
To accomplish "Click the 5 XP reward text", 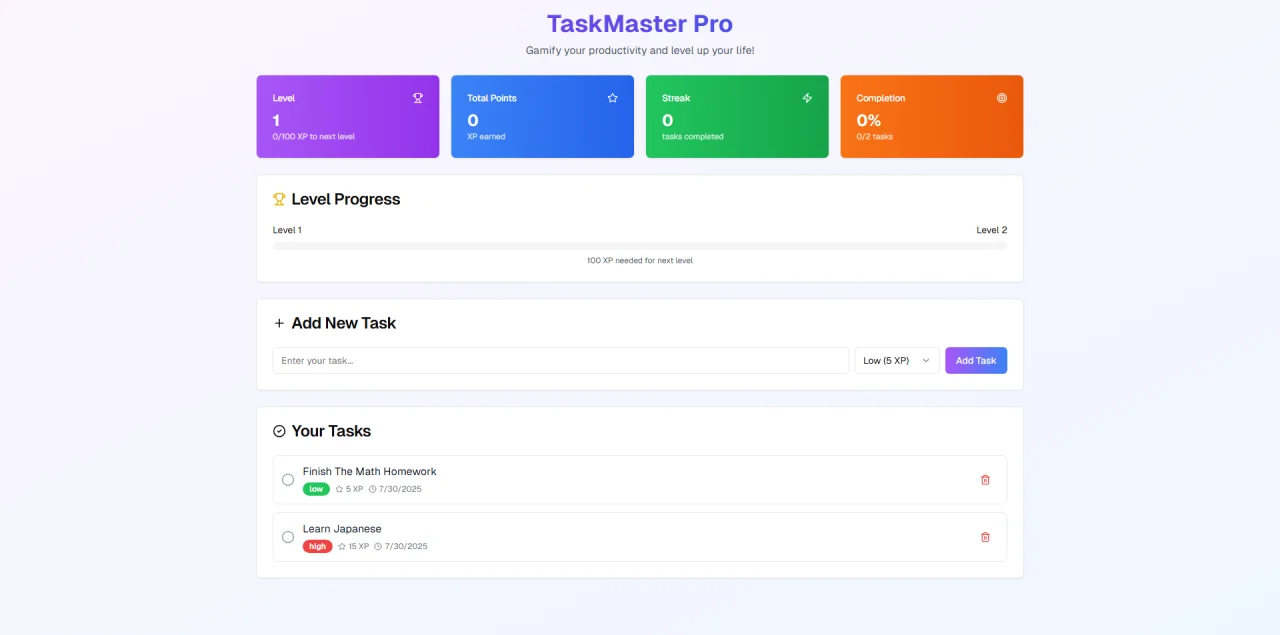I will 355,489.
